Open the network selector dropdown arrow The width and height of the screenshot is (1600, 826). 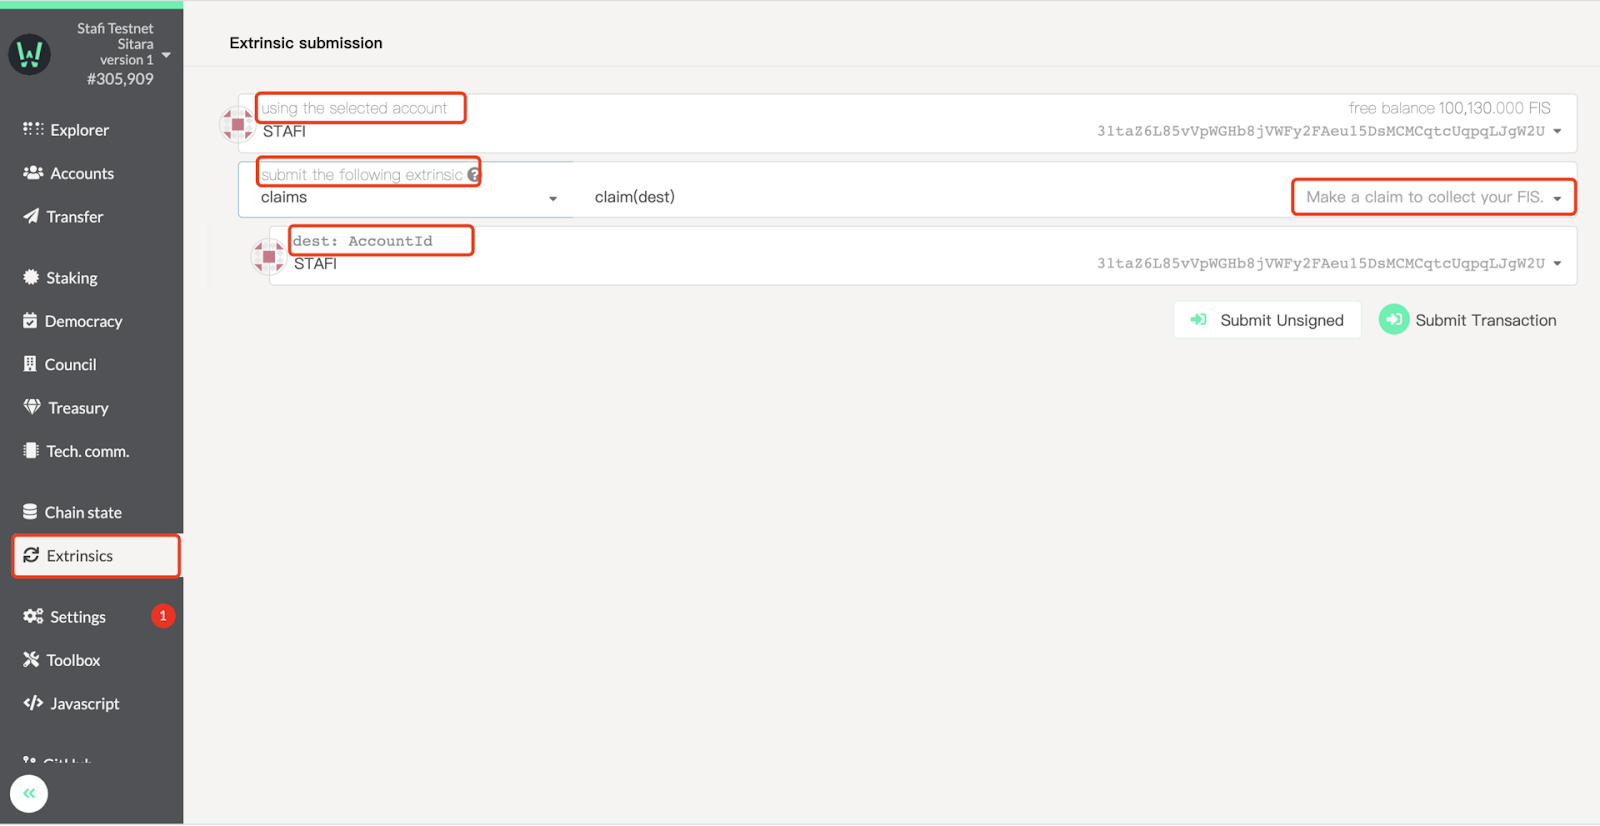click(x=166, y=55)
